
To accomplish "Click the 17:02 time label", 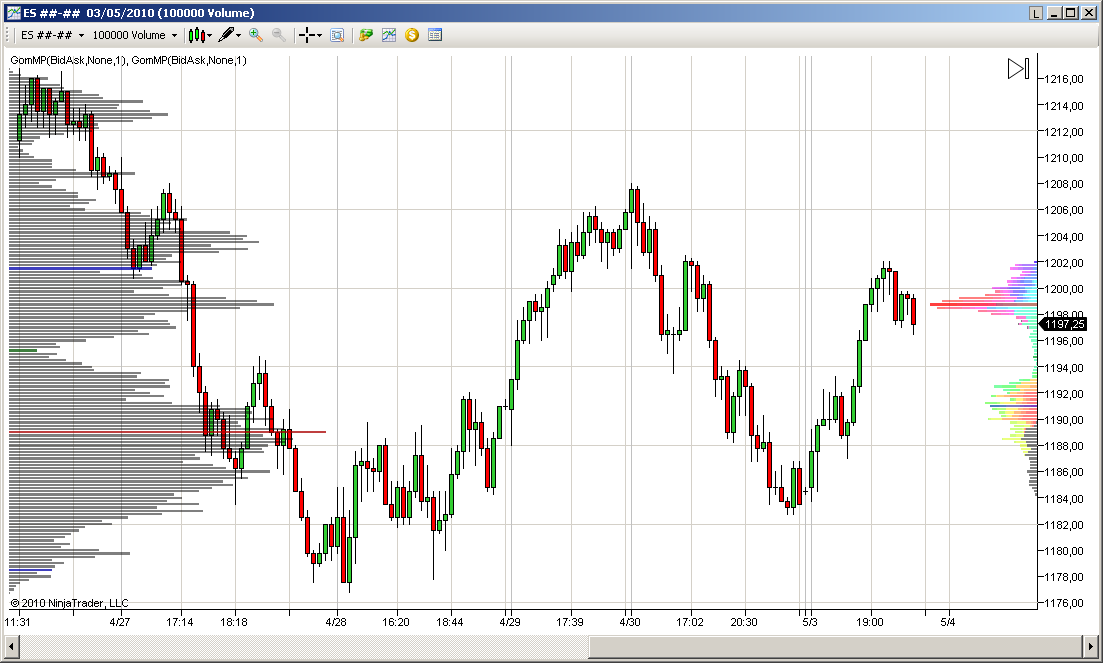I will tap(690, 622).
